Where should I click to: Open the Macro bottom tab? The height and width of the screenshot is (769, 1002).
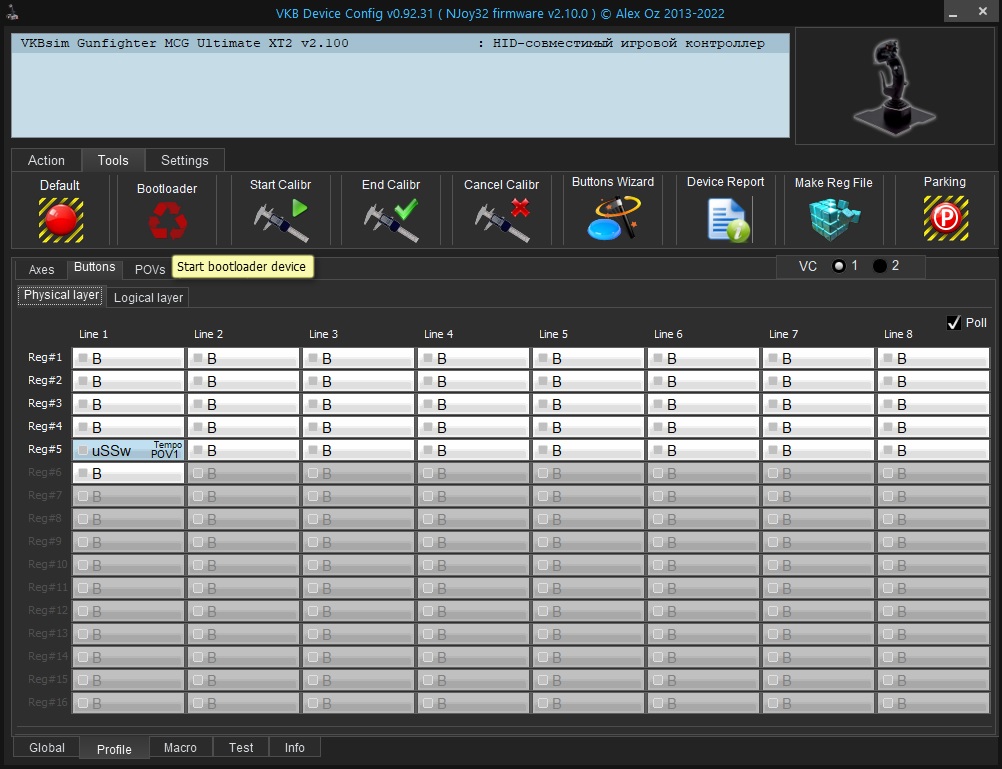tap(180, 748)
